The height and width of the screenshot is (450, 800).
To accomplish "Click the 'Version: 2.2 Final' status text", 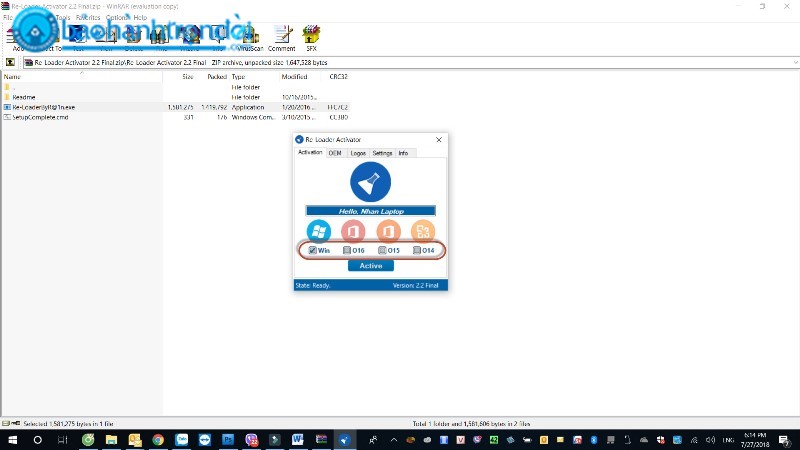I will point(415,285).
